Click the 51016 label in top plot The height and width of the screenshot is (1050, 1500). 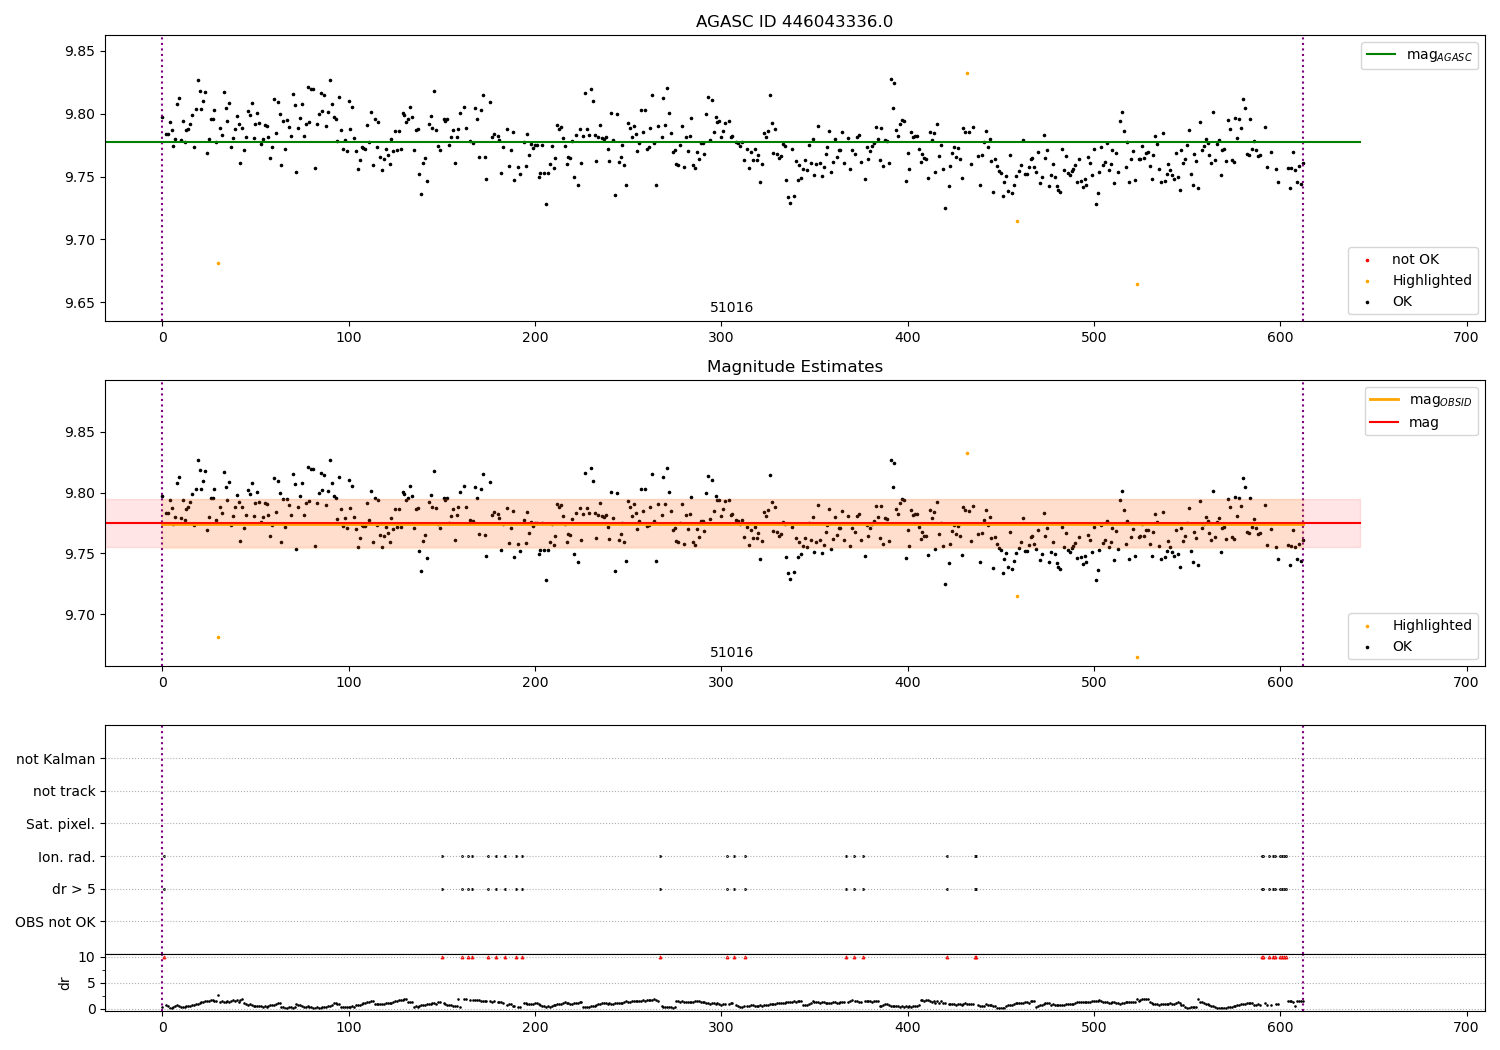(732, 308)
